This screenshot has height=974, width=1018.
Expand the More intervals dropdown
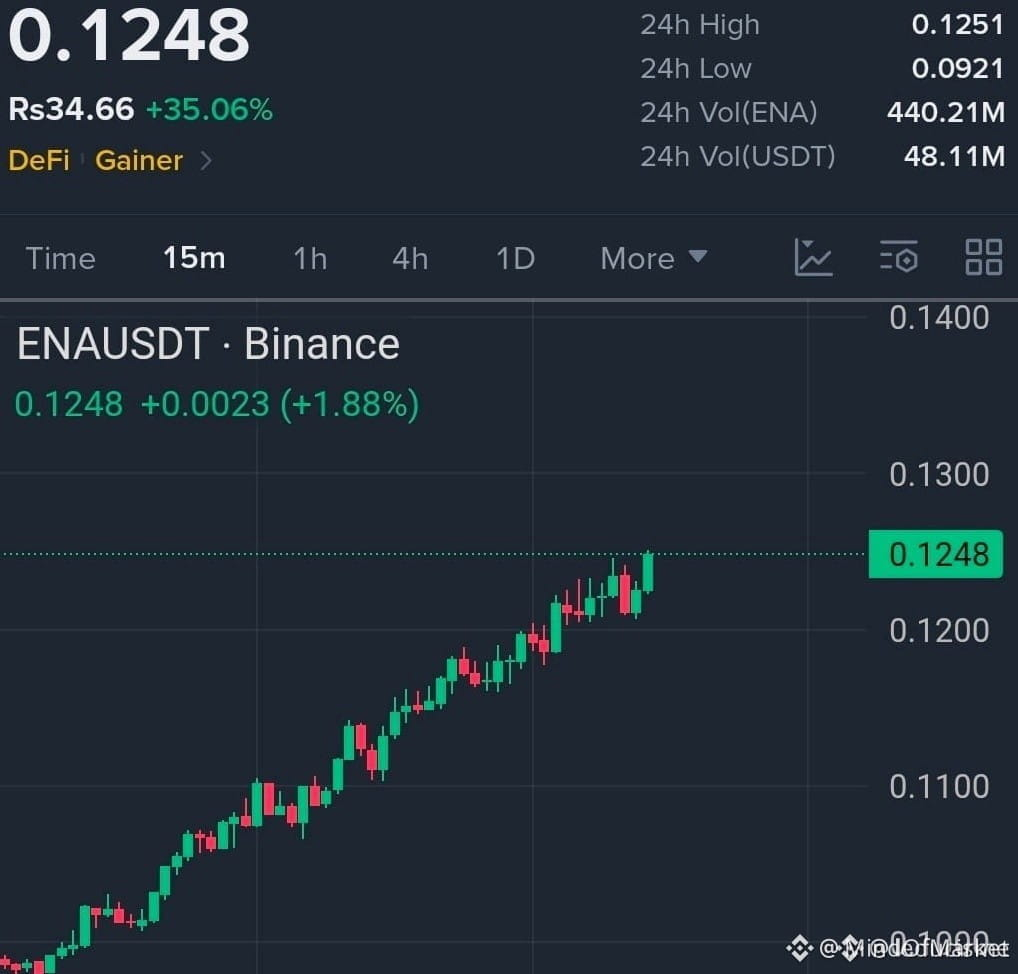tap(653, 258)
